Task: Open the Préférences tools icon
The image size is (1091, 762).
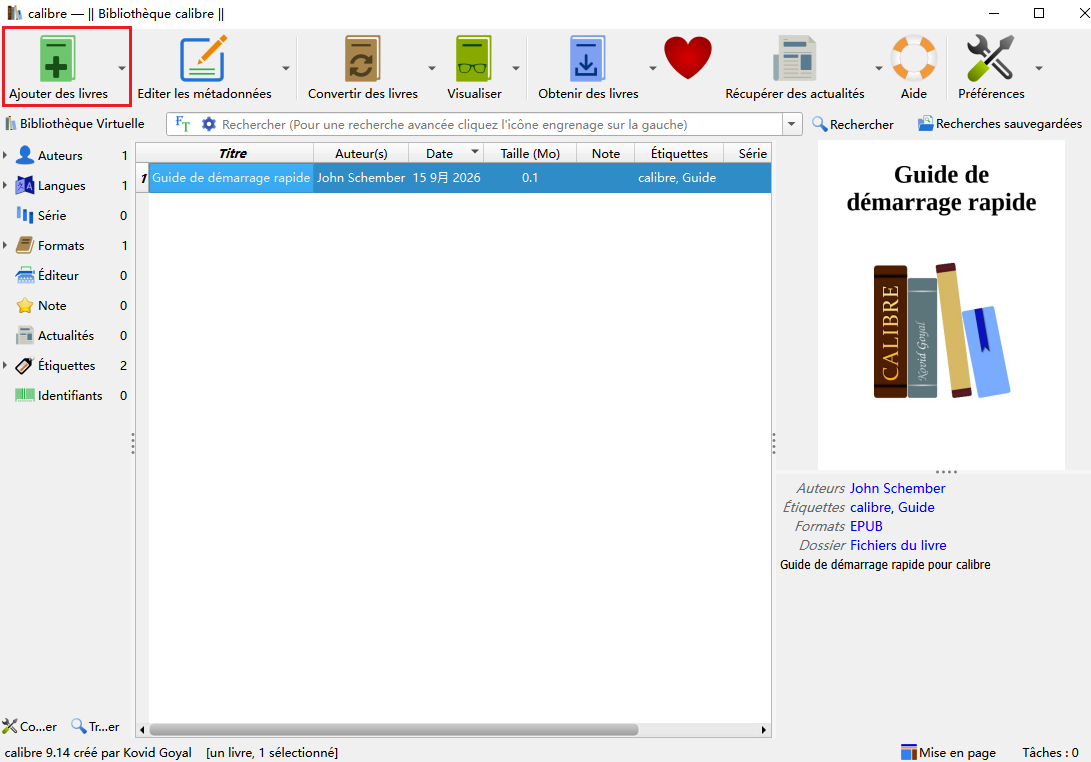Action: [x=990, y=58]
